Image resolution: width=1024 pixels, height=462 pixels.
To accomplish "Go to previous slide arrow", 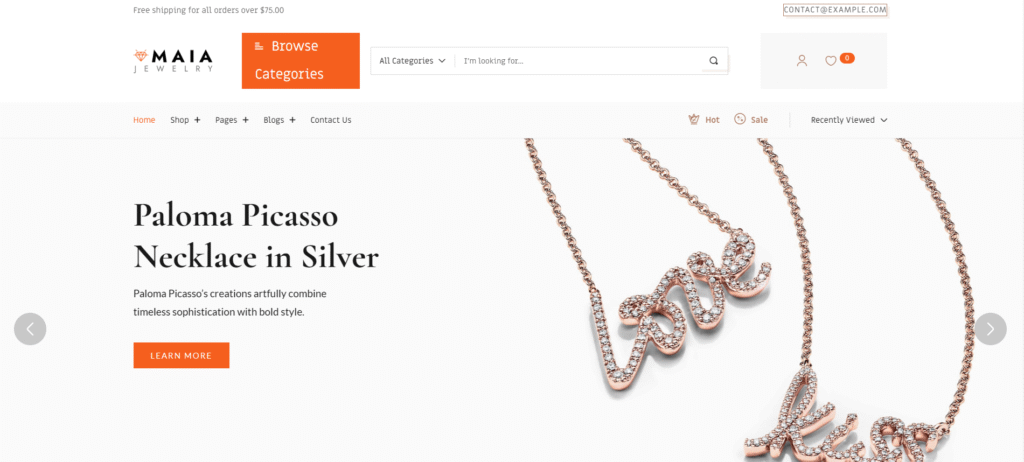I will 30,329.
